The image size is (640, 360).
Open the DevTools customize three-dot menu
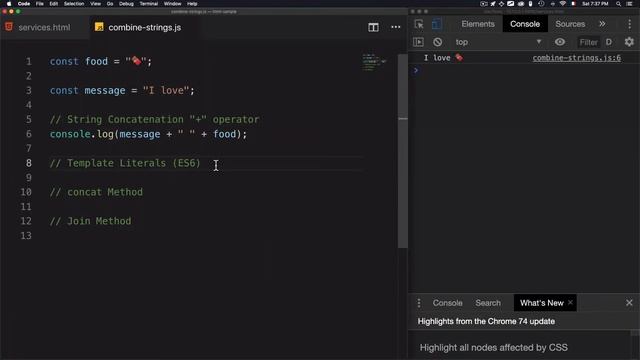tap(629, 24)
